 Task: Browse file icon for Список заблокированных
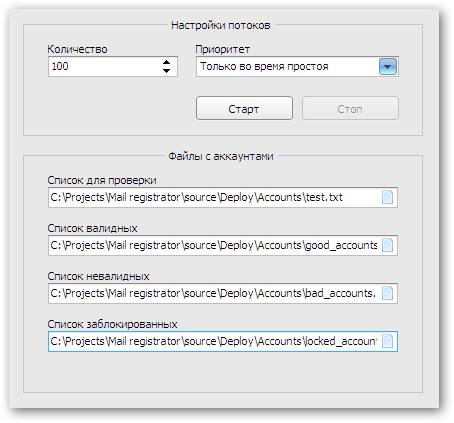click(x=387, y=341)
